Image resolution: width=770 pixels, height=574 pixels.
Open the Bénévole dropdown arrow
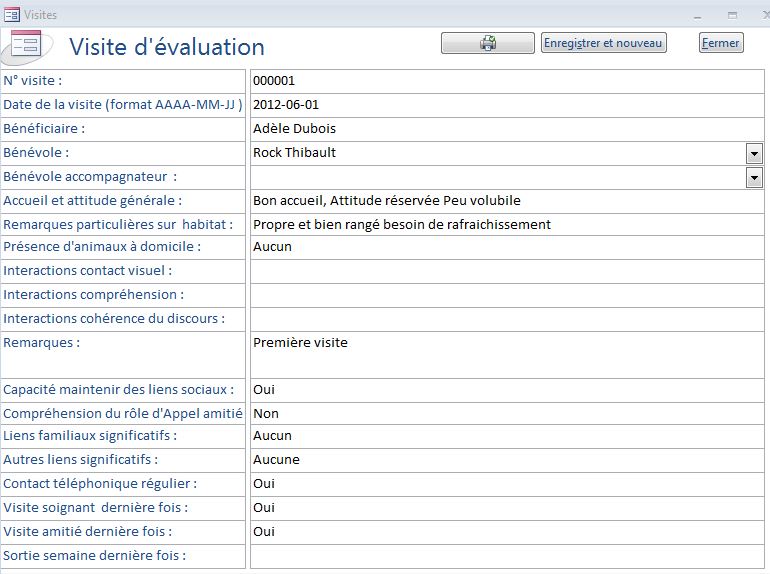pos(754,153)
